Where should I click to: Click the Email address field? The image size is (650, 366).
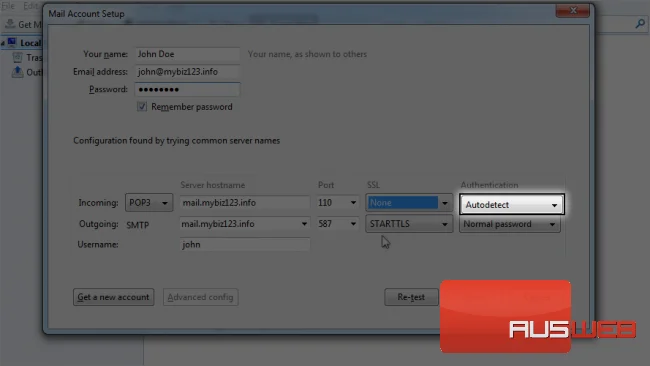pyautogui.click(x=187, y=72)
